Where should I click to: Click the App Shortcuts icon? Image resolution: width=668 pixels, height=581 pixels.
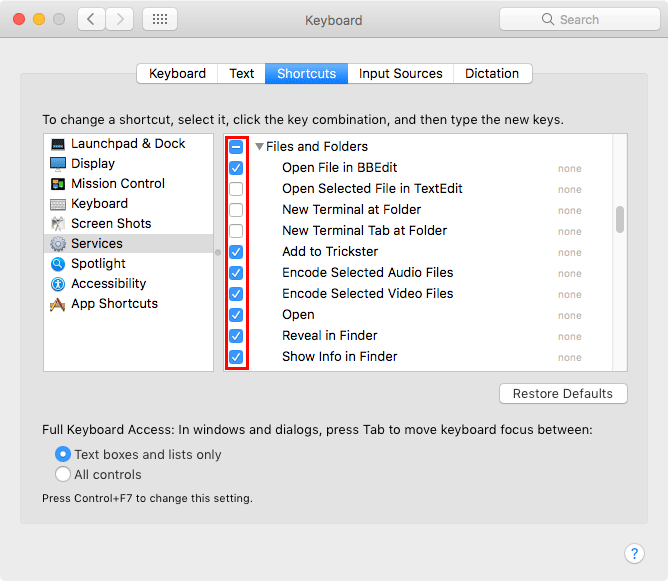[58, 304]
